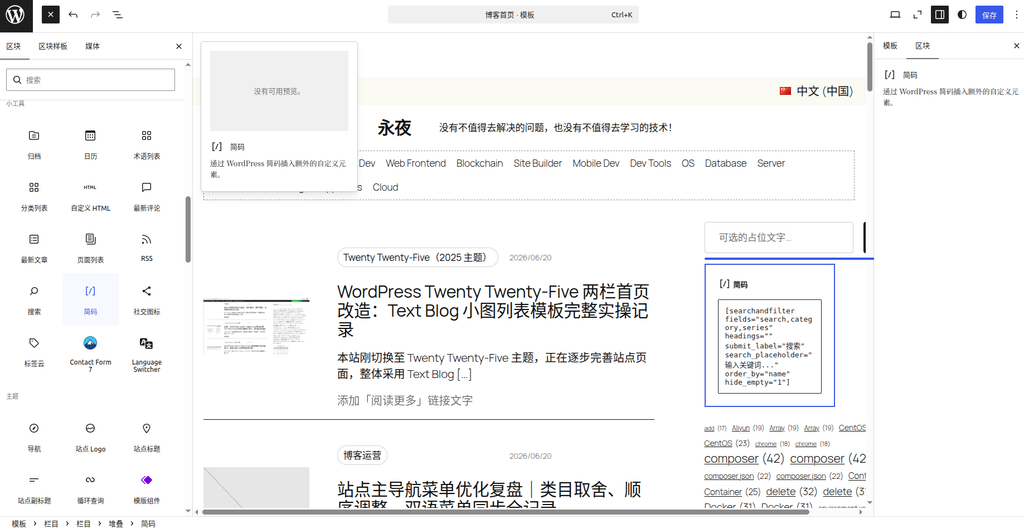1024x528 pixels.
Task: Close the settings sidebar
Action: point(1016,46)
